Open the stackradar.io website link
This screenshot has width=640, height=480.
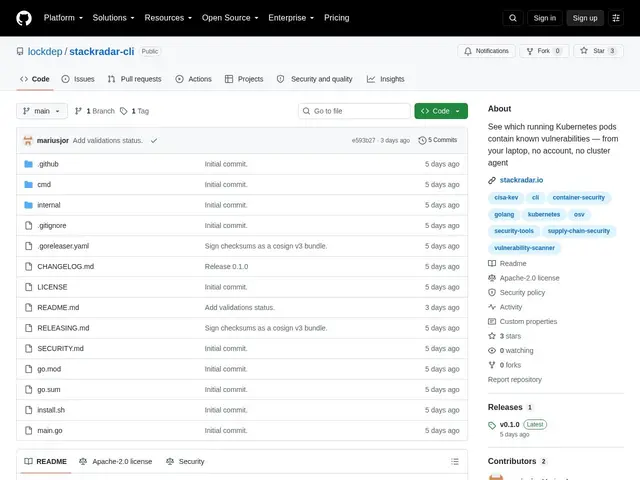[x=521, y=180]
